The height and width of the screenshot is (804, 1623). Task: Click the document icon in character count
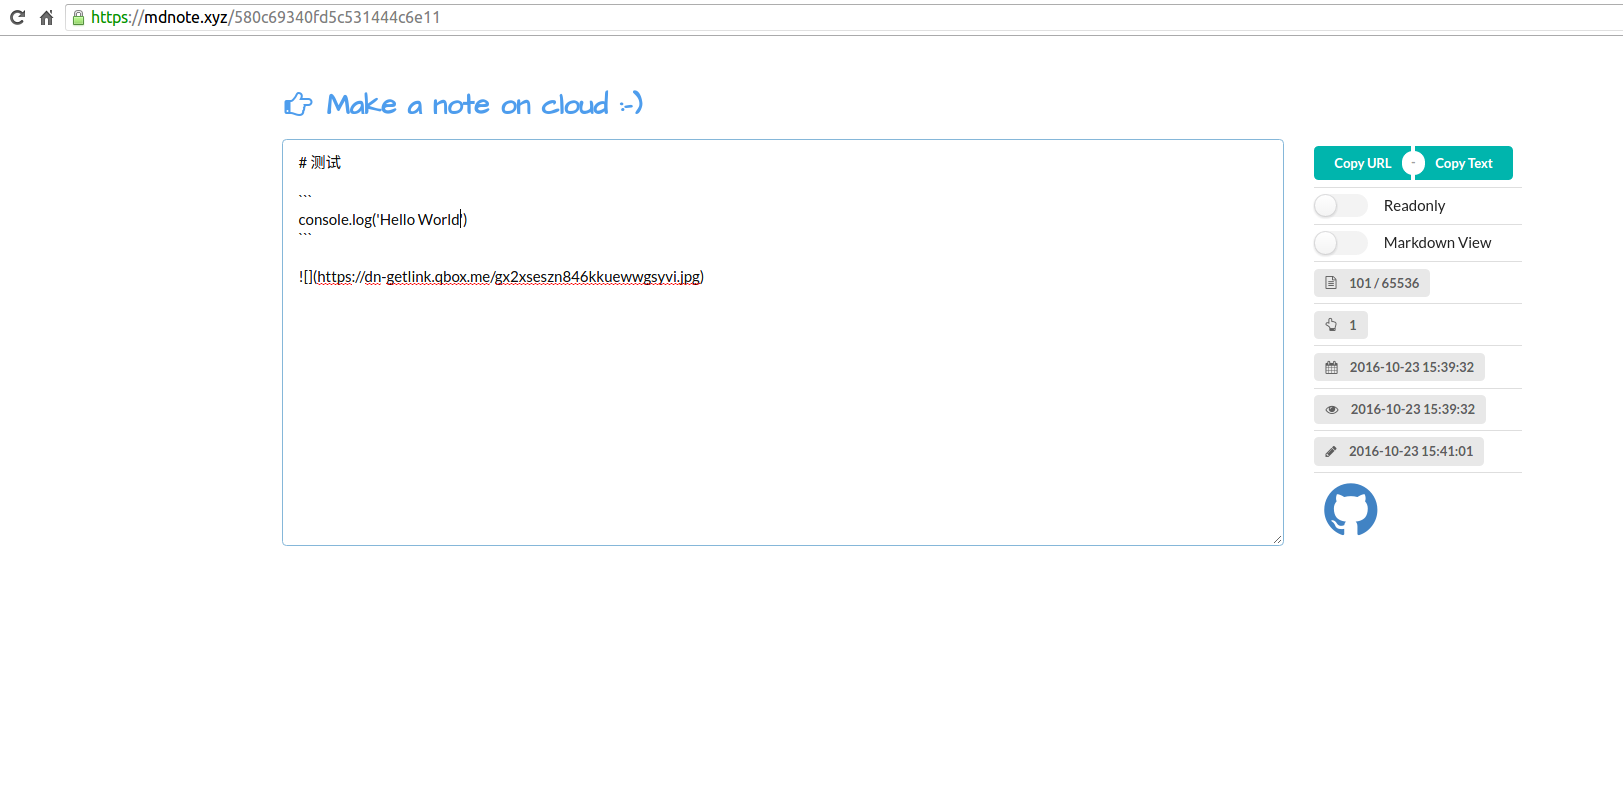[x=1331, y=283]
